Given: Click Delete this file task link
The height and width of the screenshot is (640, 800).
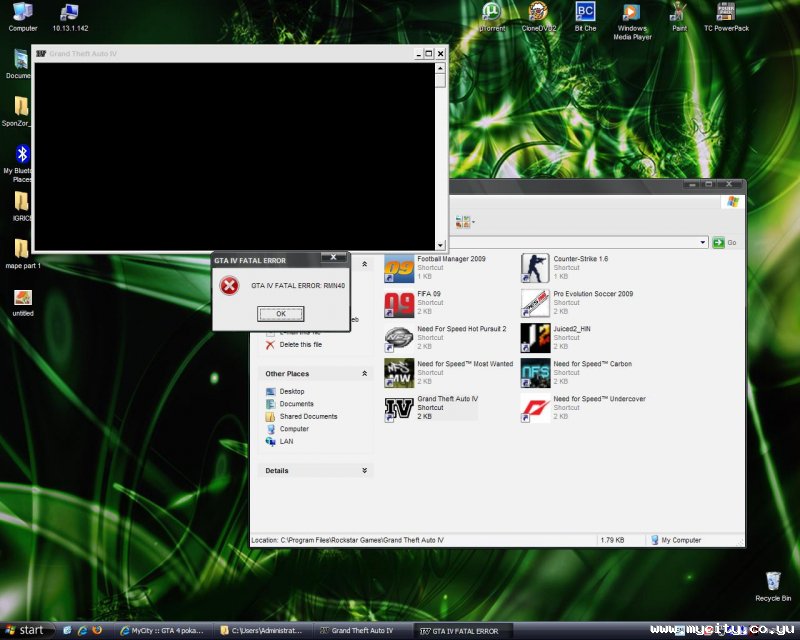Looking at the screenshot, I should [x=300, y=345].
